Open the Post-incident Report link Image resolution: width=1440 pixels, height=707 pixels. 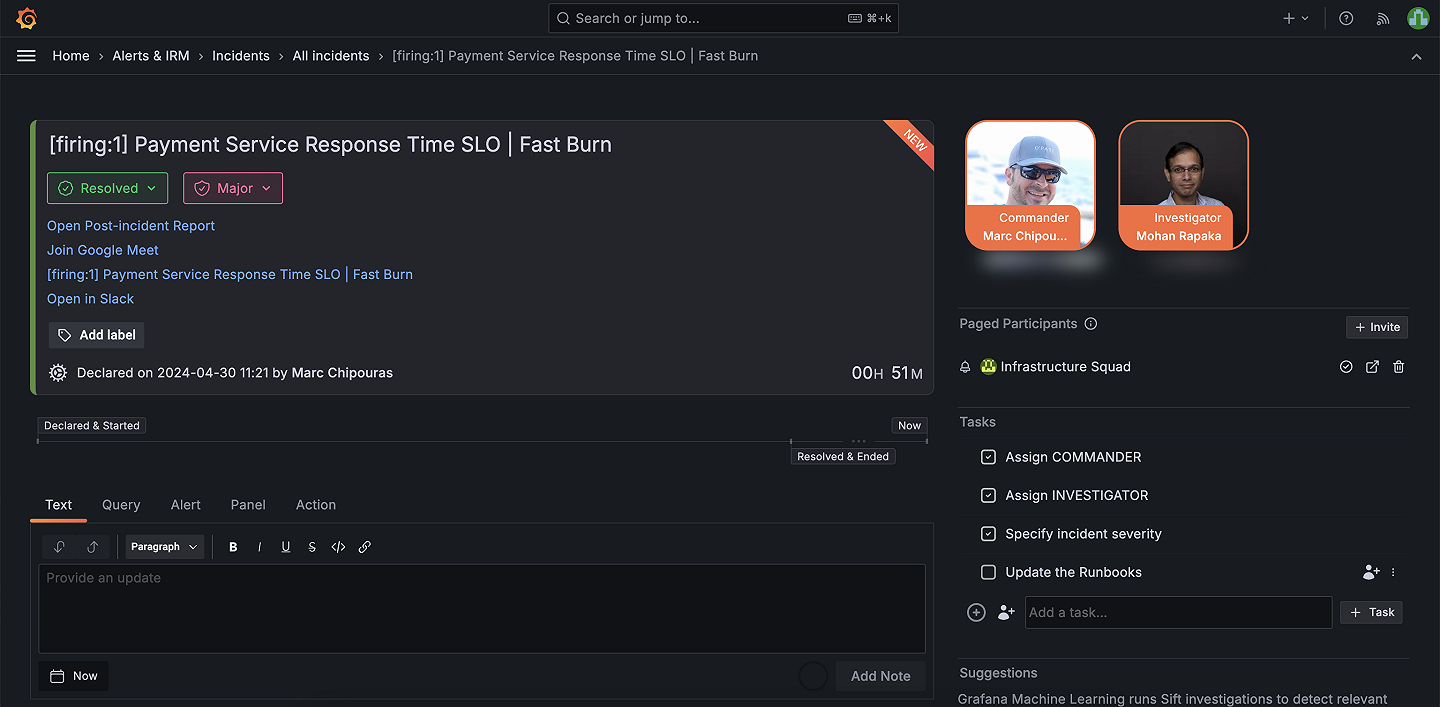point(130,225)
